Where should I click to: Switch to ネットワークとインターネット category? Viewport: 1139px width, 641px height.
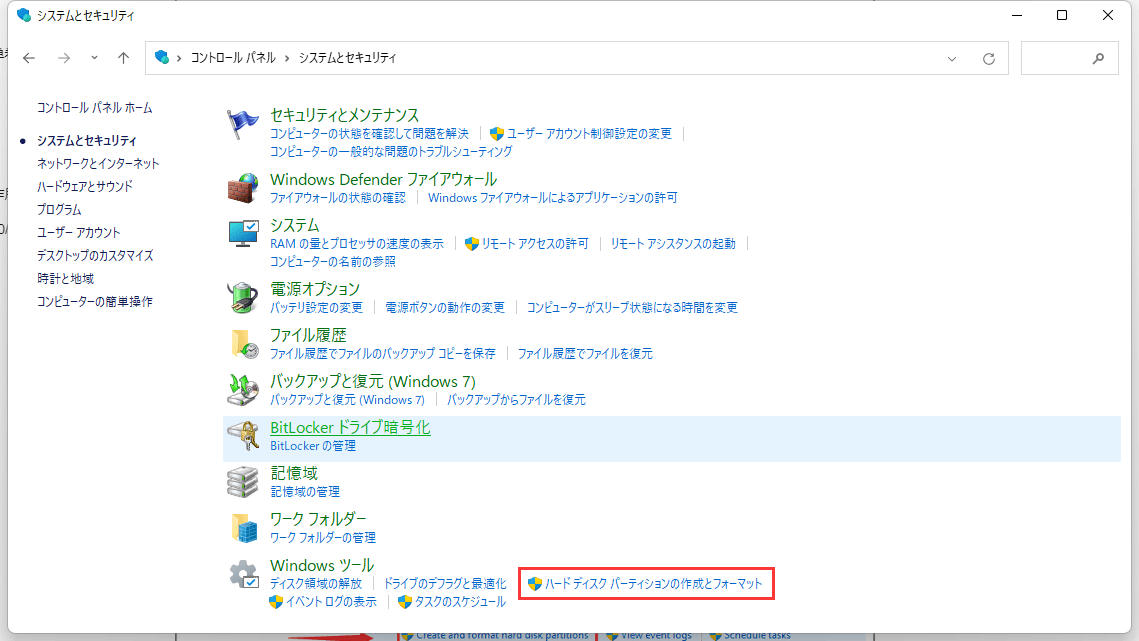pos(95,163)
